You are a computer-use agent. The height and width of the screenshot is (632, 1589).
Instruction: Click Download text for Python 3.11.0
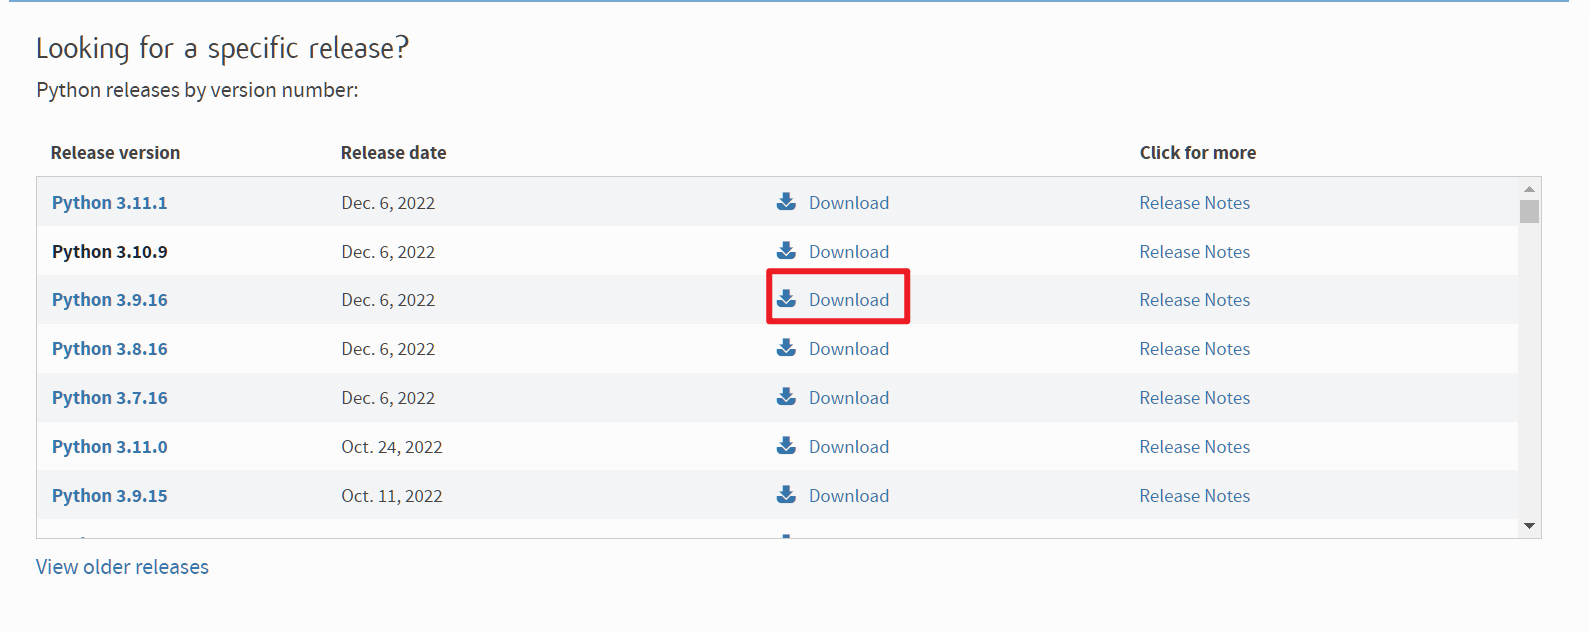(x=849, y=447)
